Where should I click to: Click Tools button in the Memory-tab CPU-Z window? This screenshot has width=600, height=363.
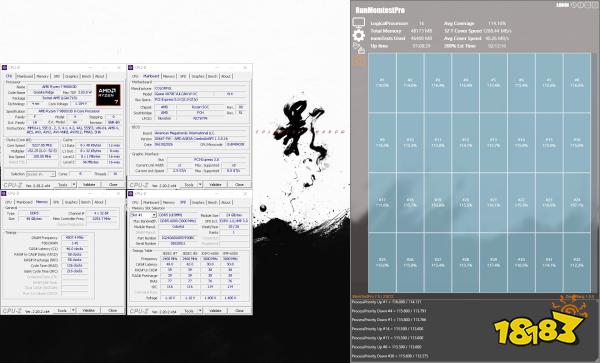62,311
